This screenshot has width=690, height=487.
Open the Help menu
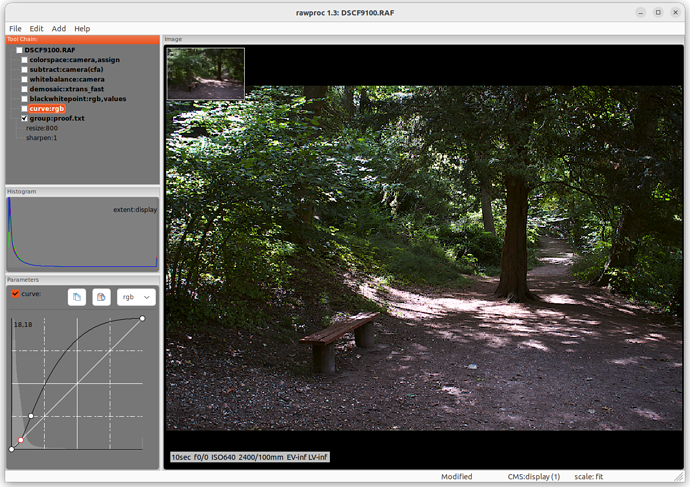(x=82, y=29)
